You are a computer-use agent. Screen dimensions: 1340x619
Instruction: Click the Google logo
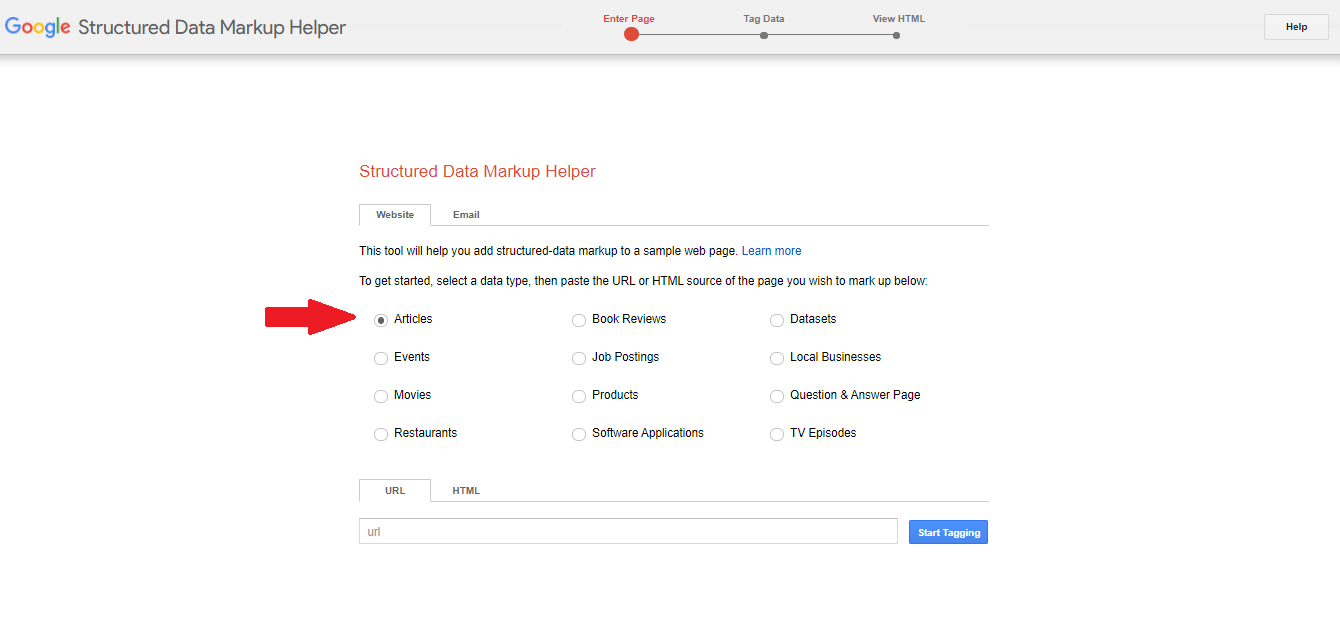click(38, 28)
